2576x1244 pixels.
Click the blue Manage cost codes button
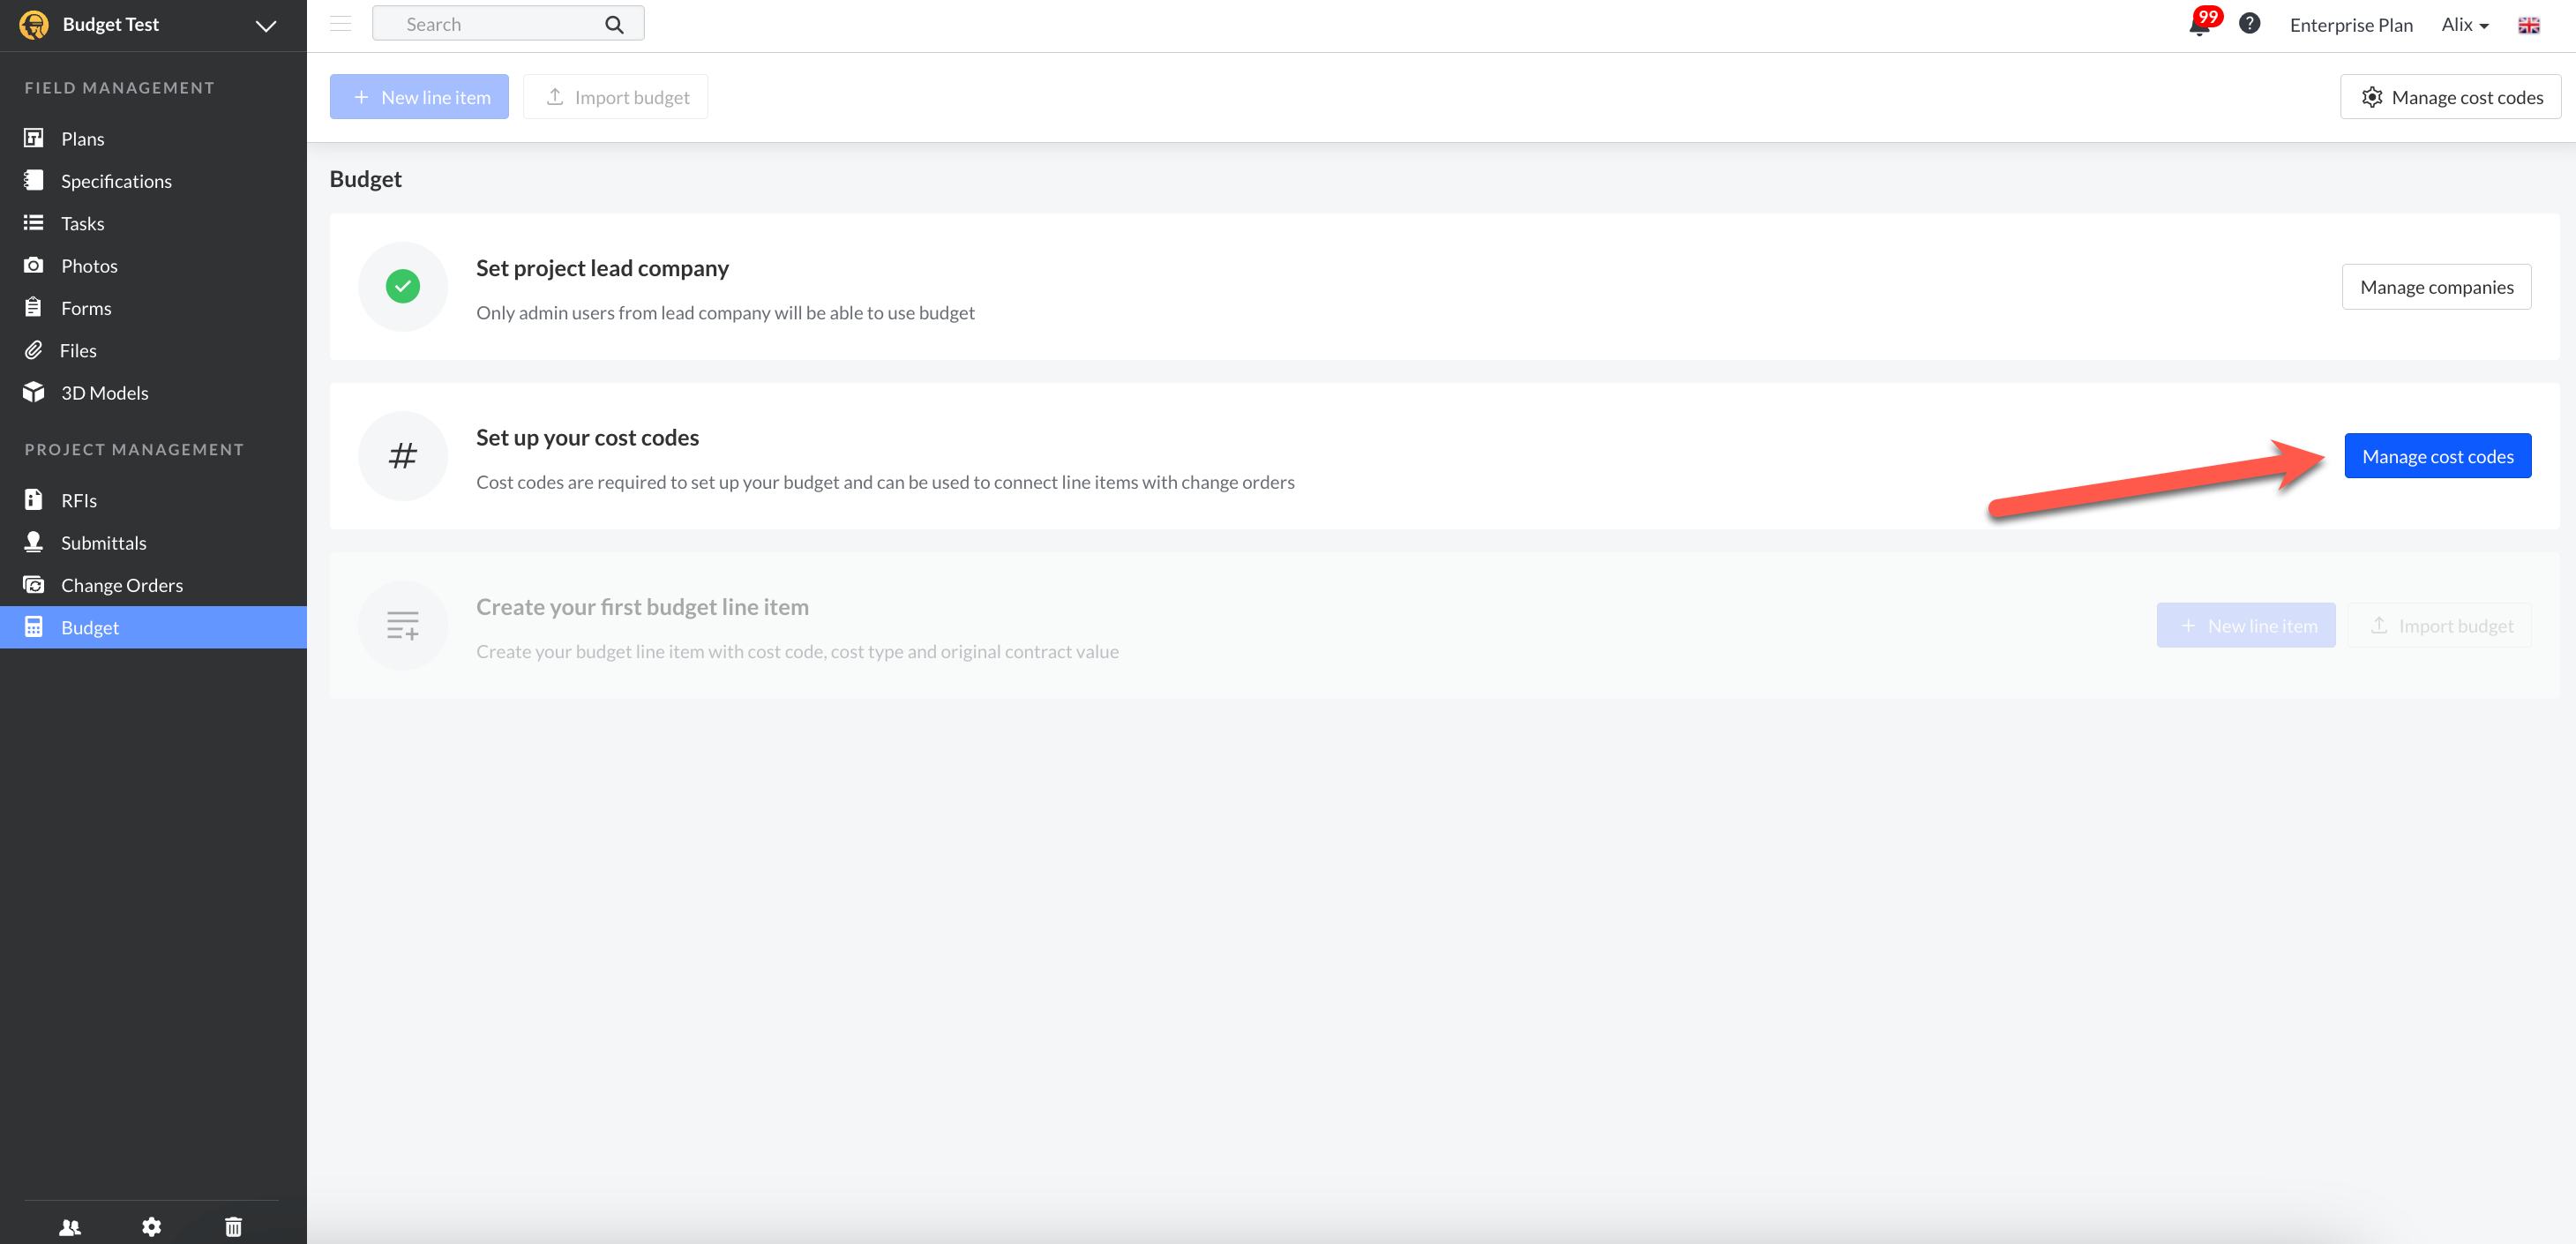[2437, 456]
